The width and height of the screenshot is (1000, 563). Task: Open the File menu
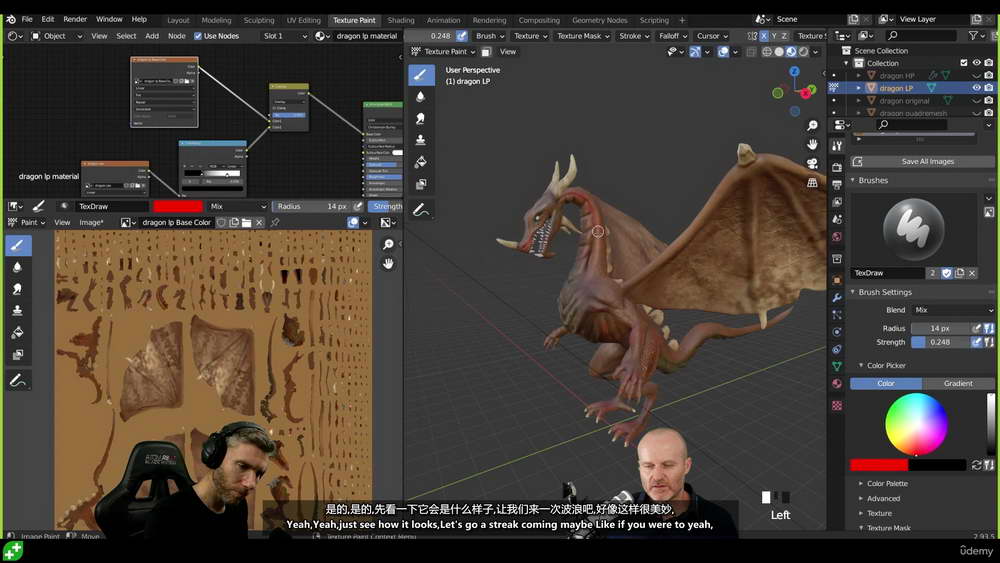pyautogui.click(x=27, y=19)
